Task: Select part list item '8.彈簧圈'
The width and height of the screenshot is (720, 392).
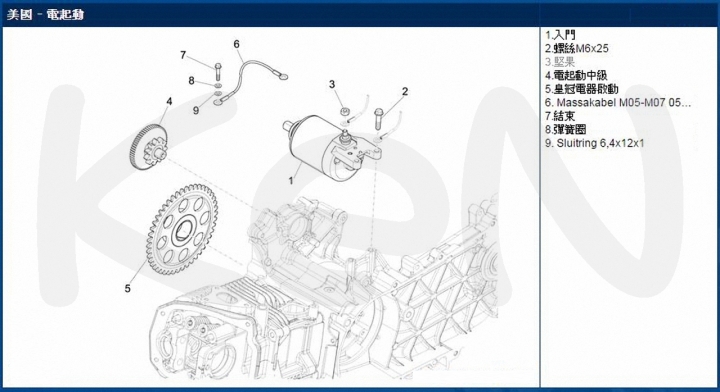Action: pyautogui.click(x=566, y=129)
